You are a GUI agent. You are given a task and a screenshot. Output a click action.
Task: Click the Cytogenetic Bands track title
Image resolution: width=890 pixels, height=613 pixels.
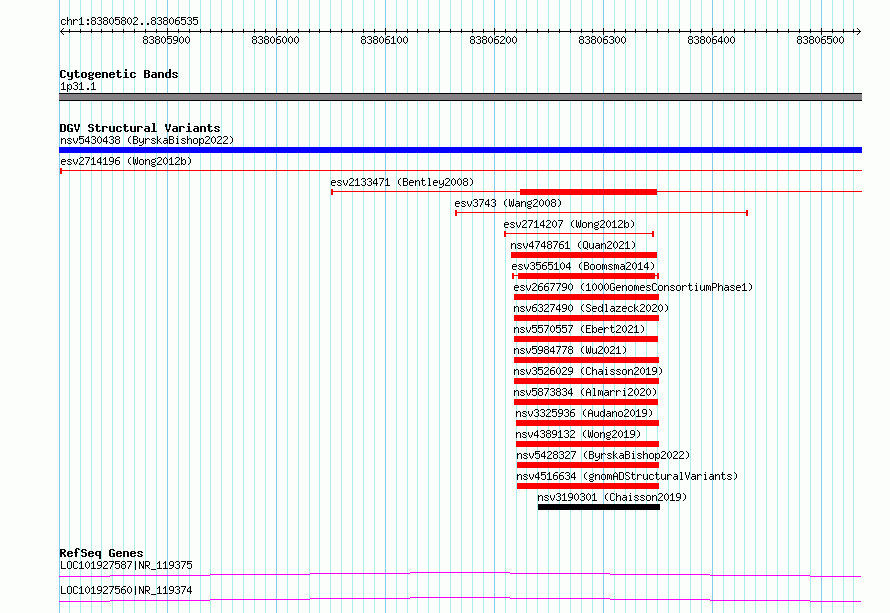(119, 74)
